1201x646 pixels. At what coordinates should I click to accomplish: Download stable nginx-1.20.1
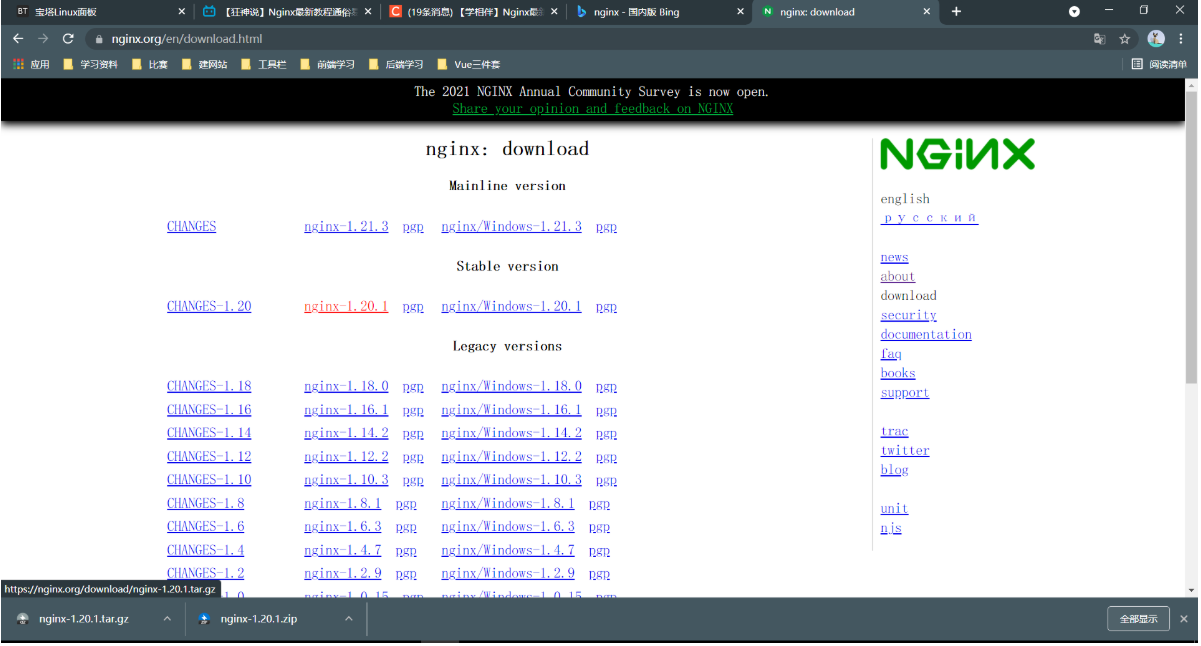click(346, 306)
